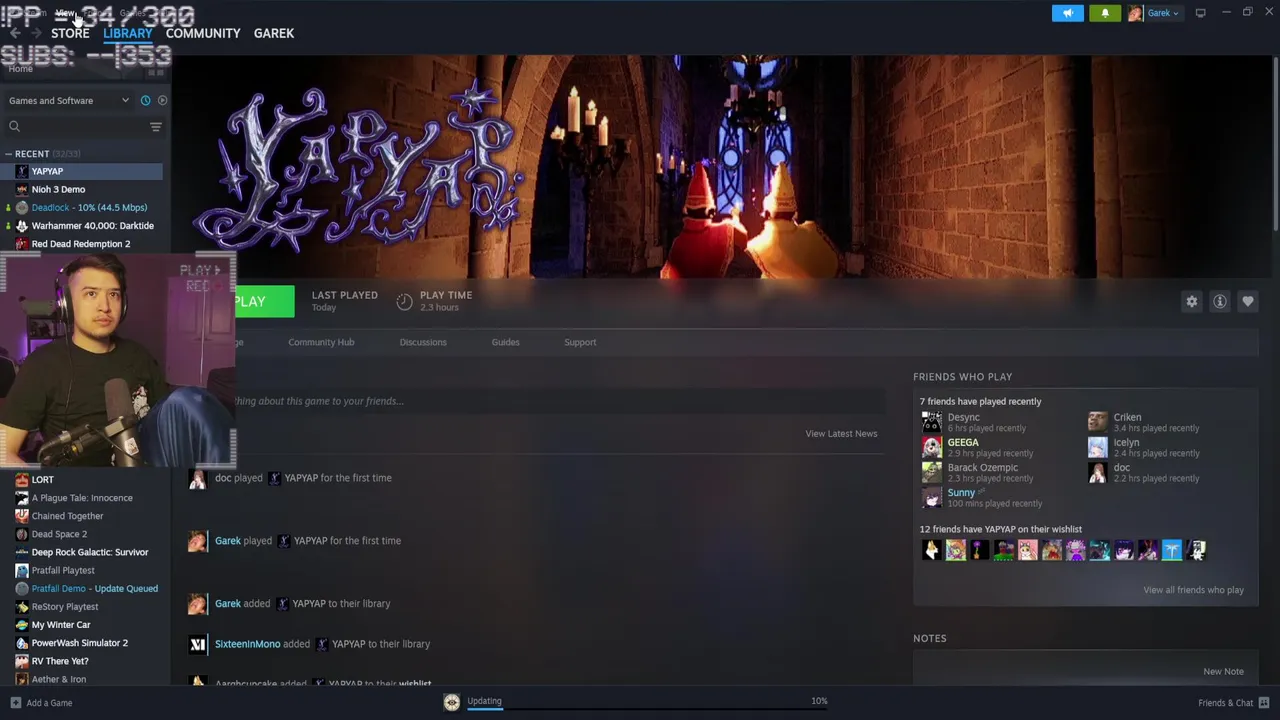
Task: Expand the Games and Software dropdown
Action: coord(68,100)
